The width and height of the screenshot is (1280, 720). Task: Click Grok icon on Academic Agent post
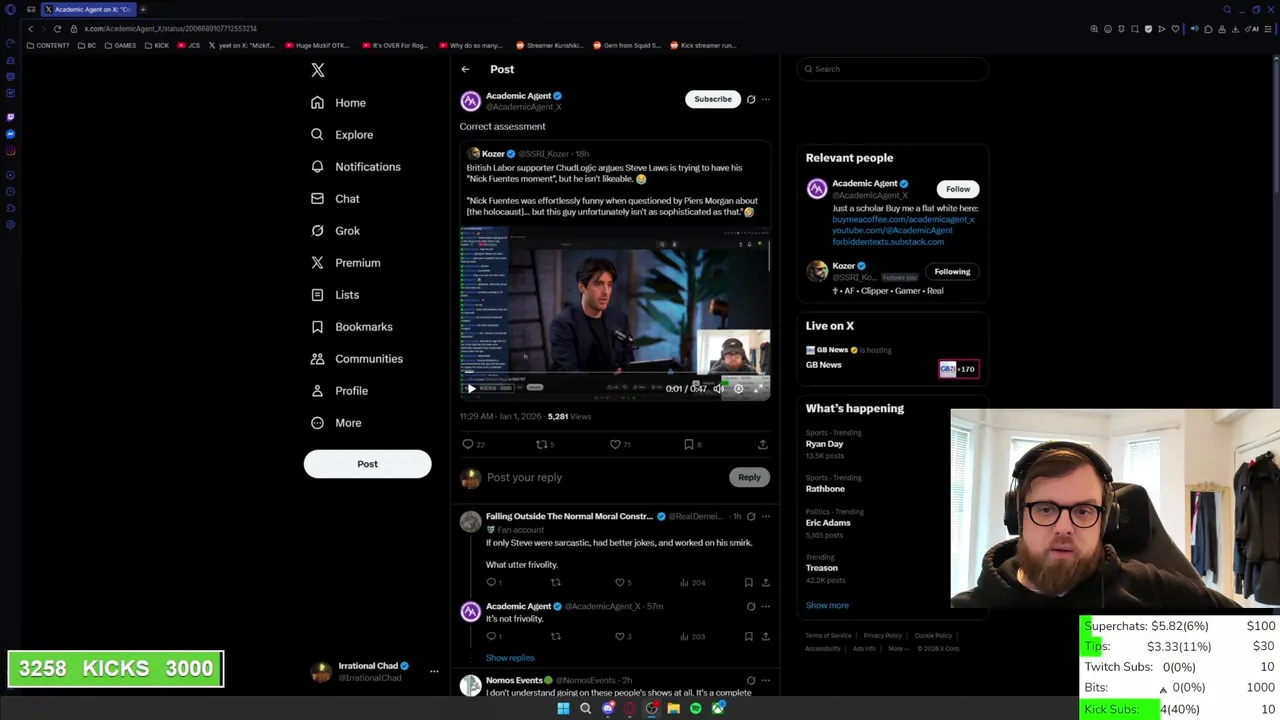[751, 99]
